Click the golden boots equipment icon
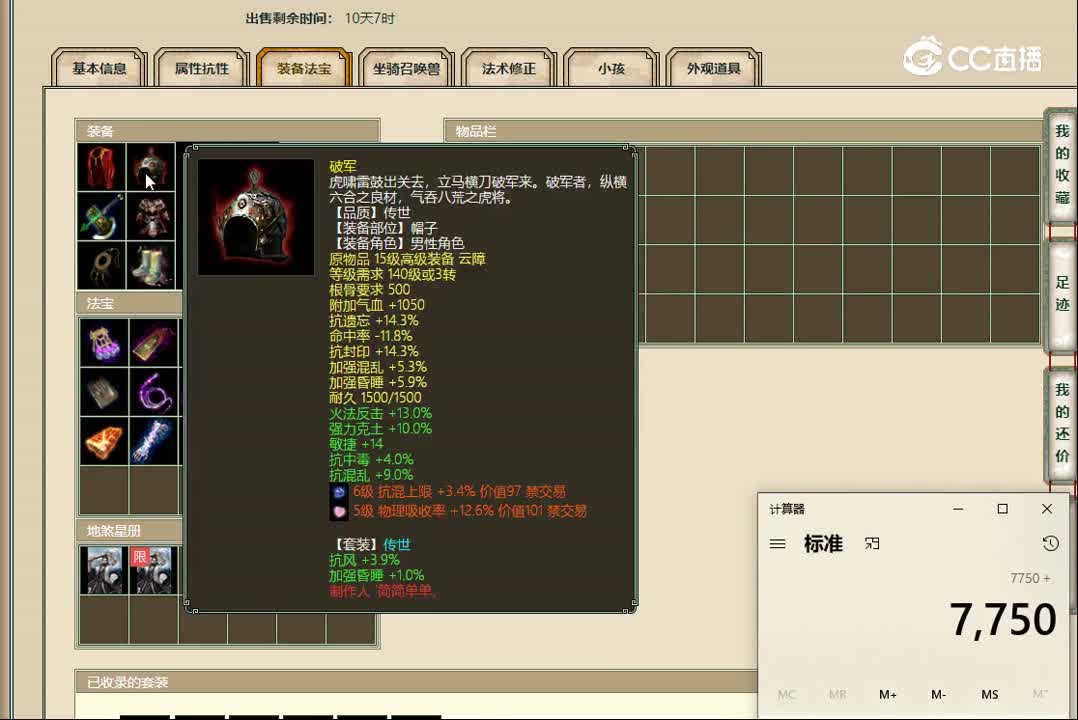This screenshot has width=1078, height=720. 150,263
